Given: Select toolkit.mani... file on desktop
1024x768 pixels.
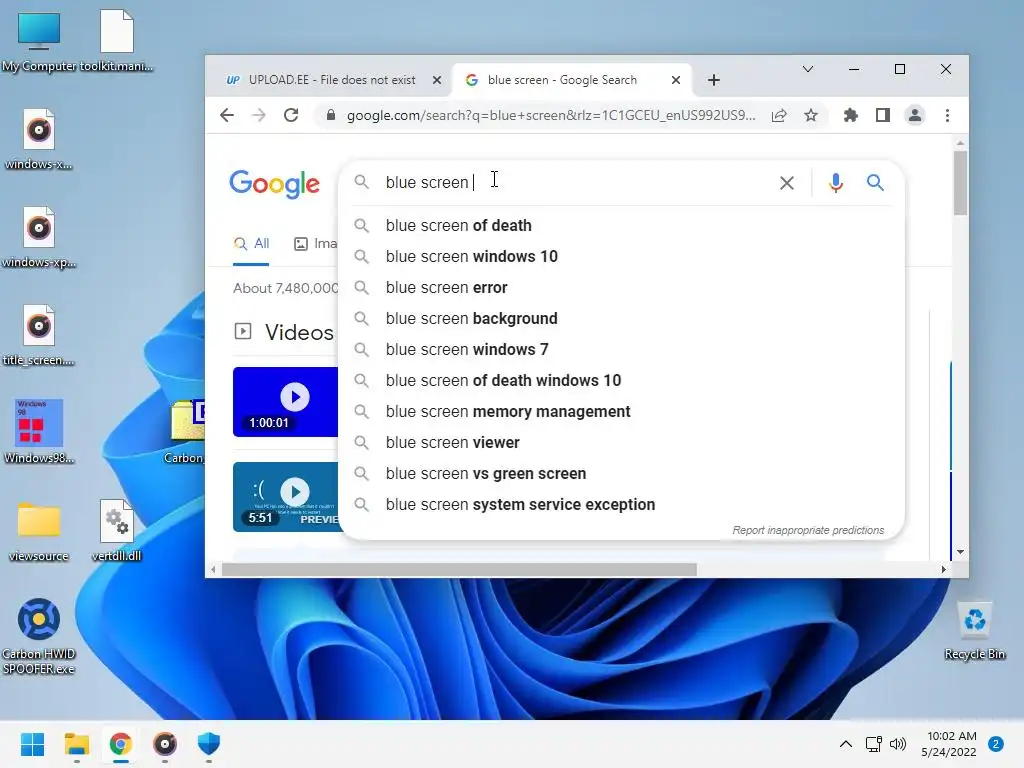Looking at the screenshot, I should (x=117, y=42).
